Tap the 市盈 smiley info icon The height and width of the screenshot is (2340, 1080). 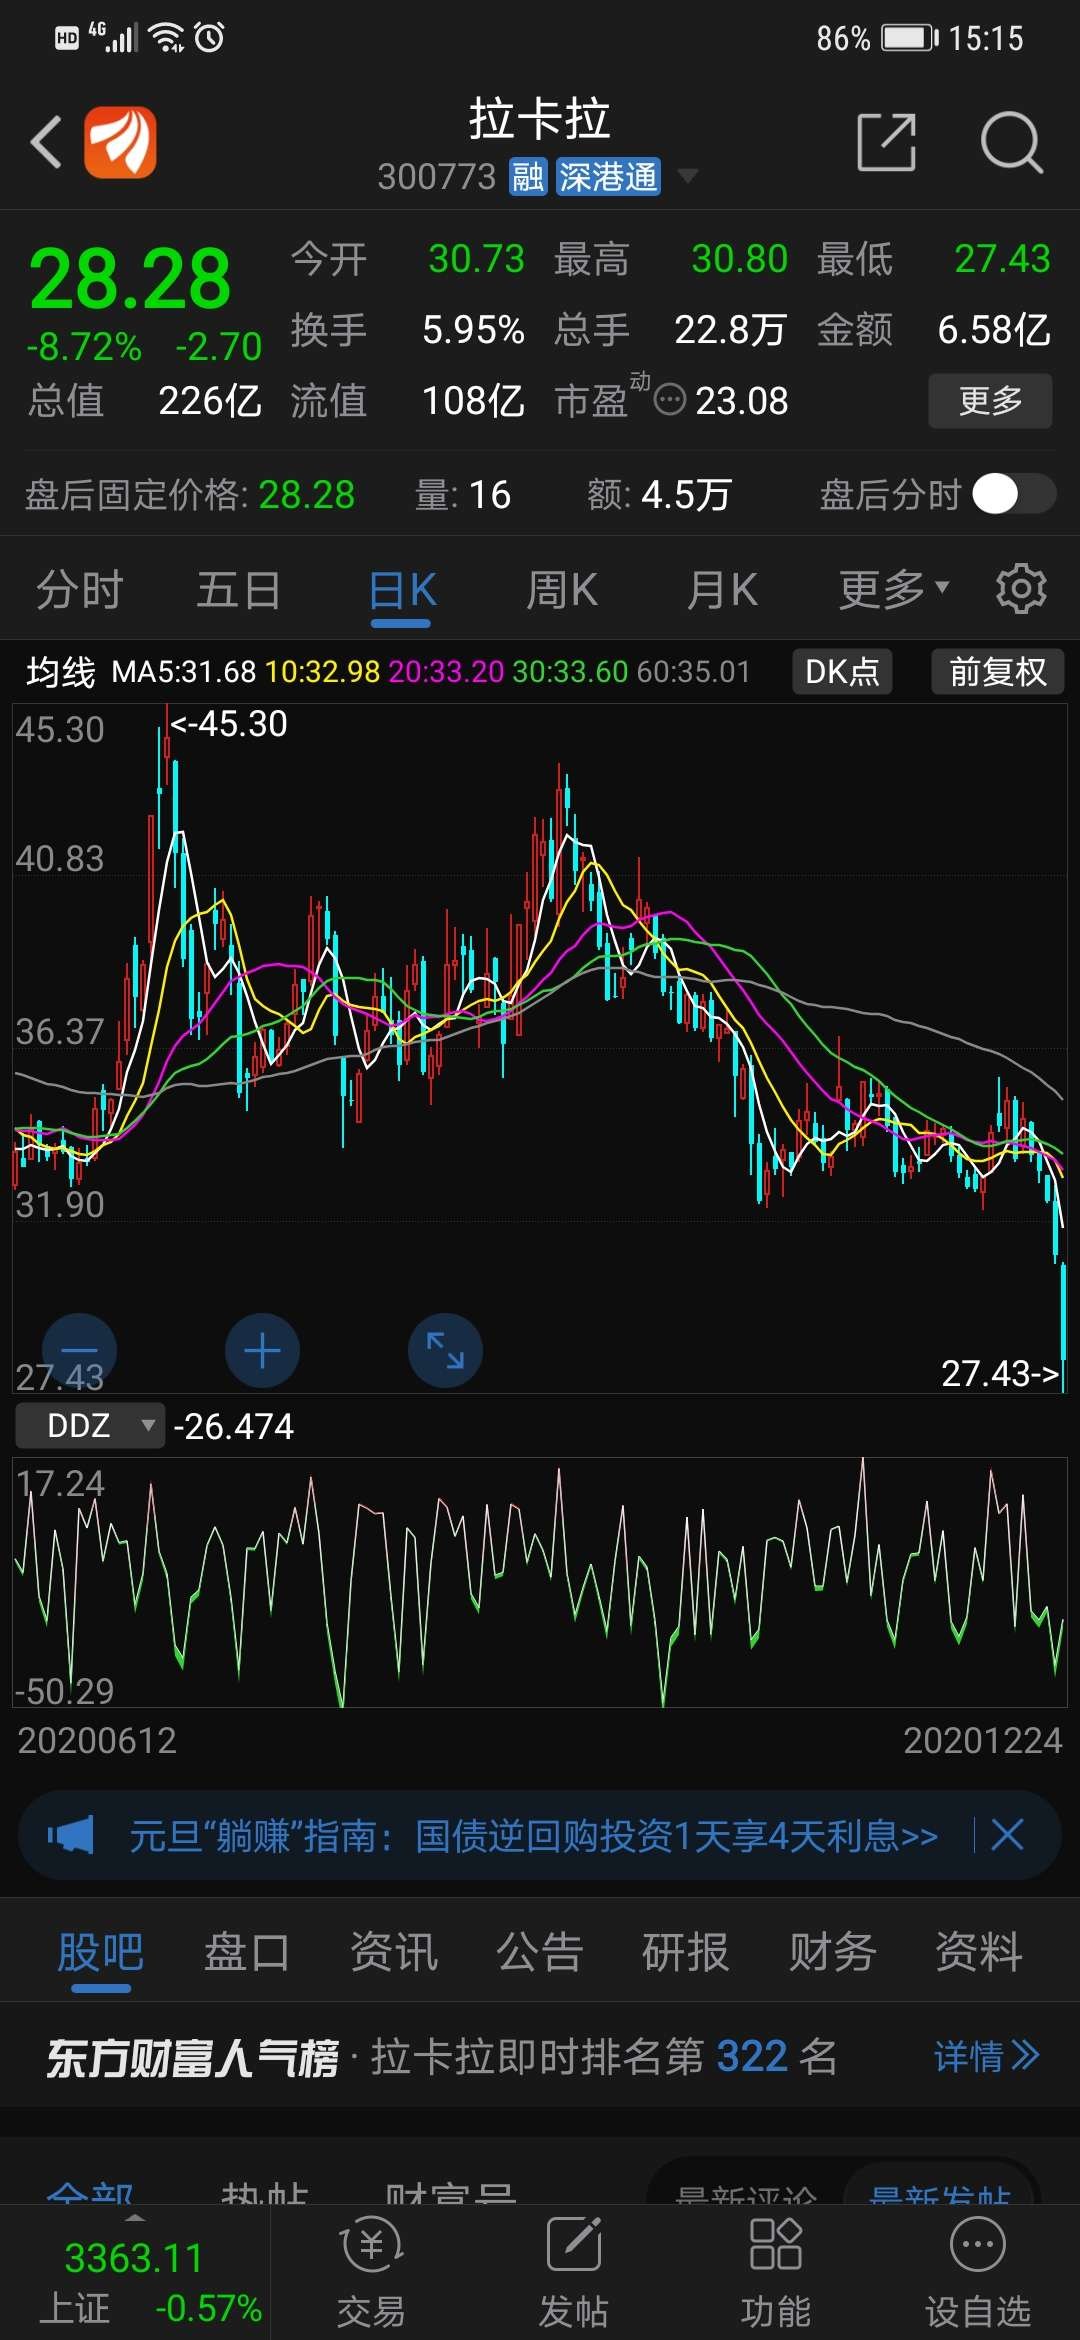669,400
